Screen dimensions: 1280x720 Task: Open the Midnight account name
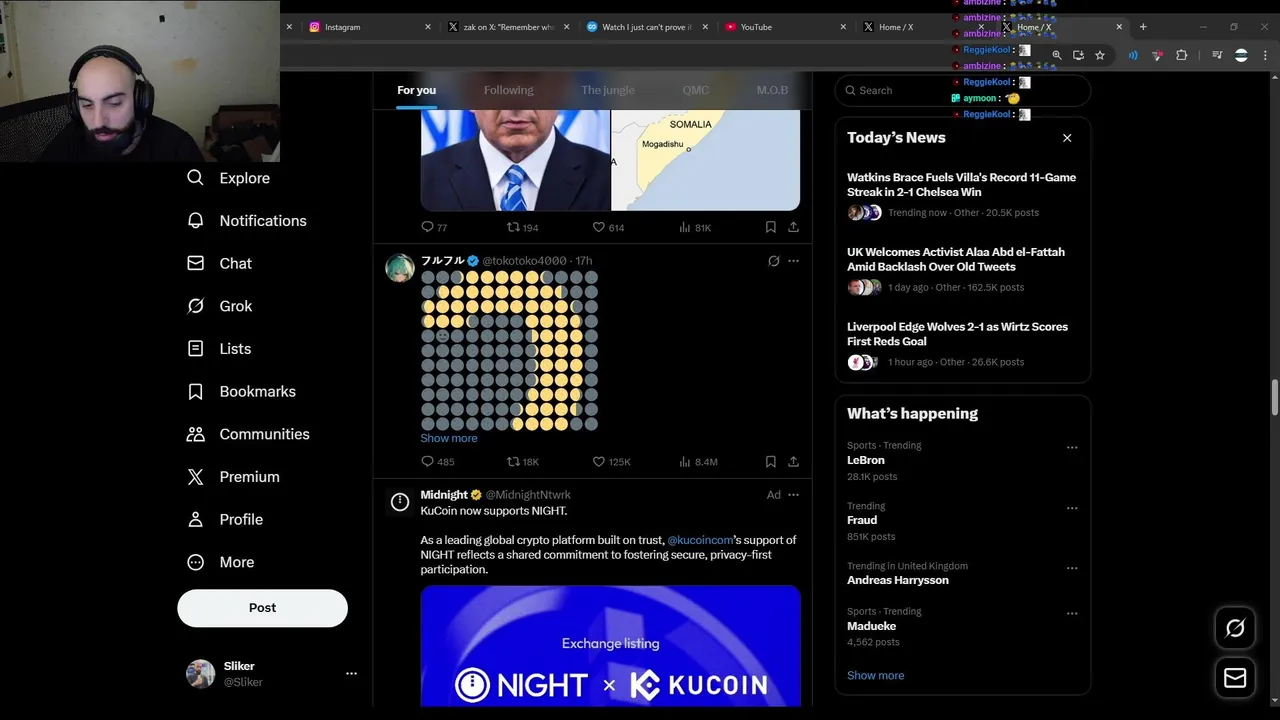click(444, 495)
